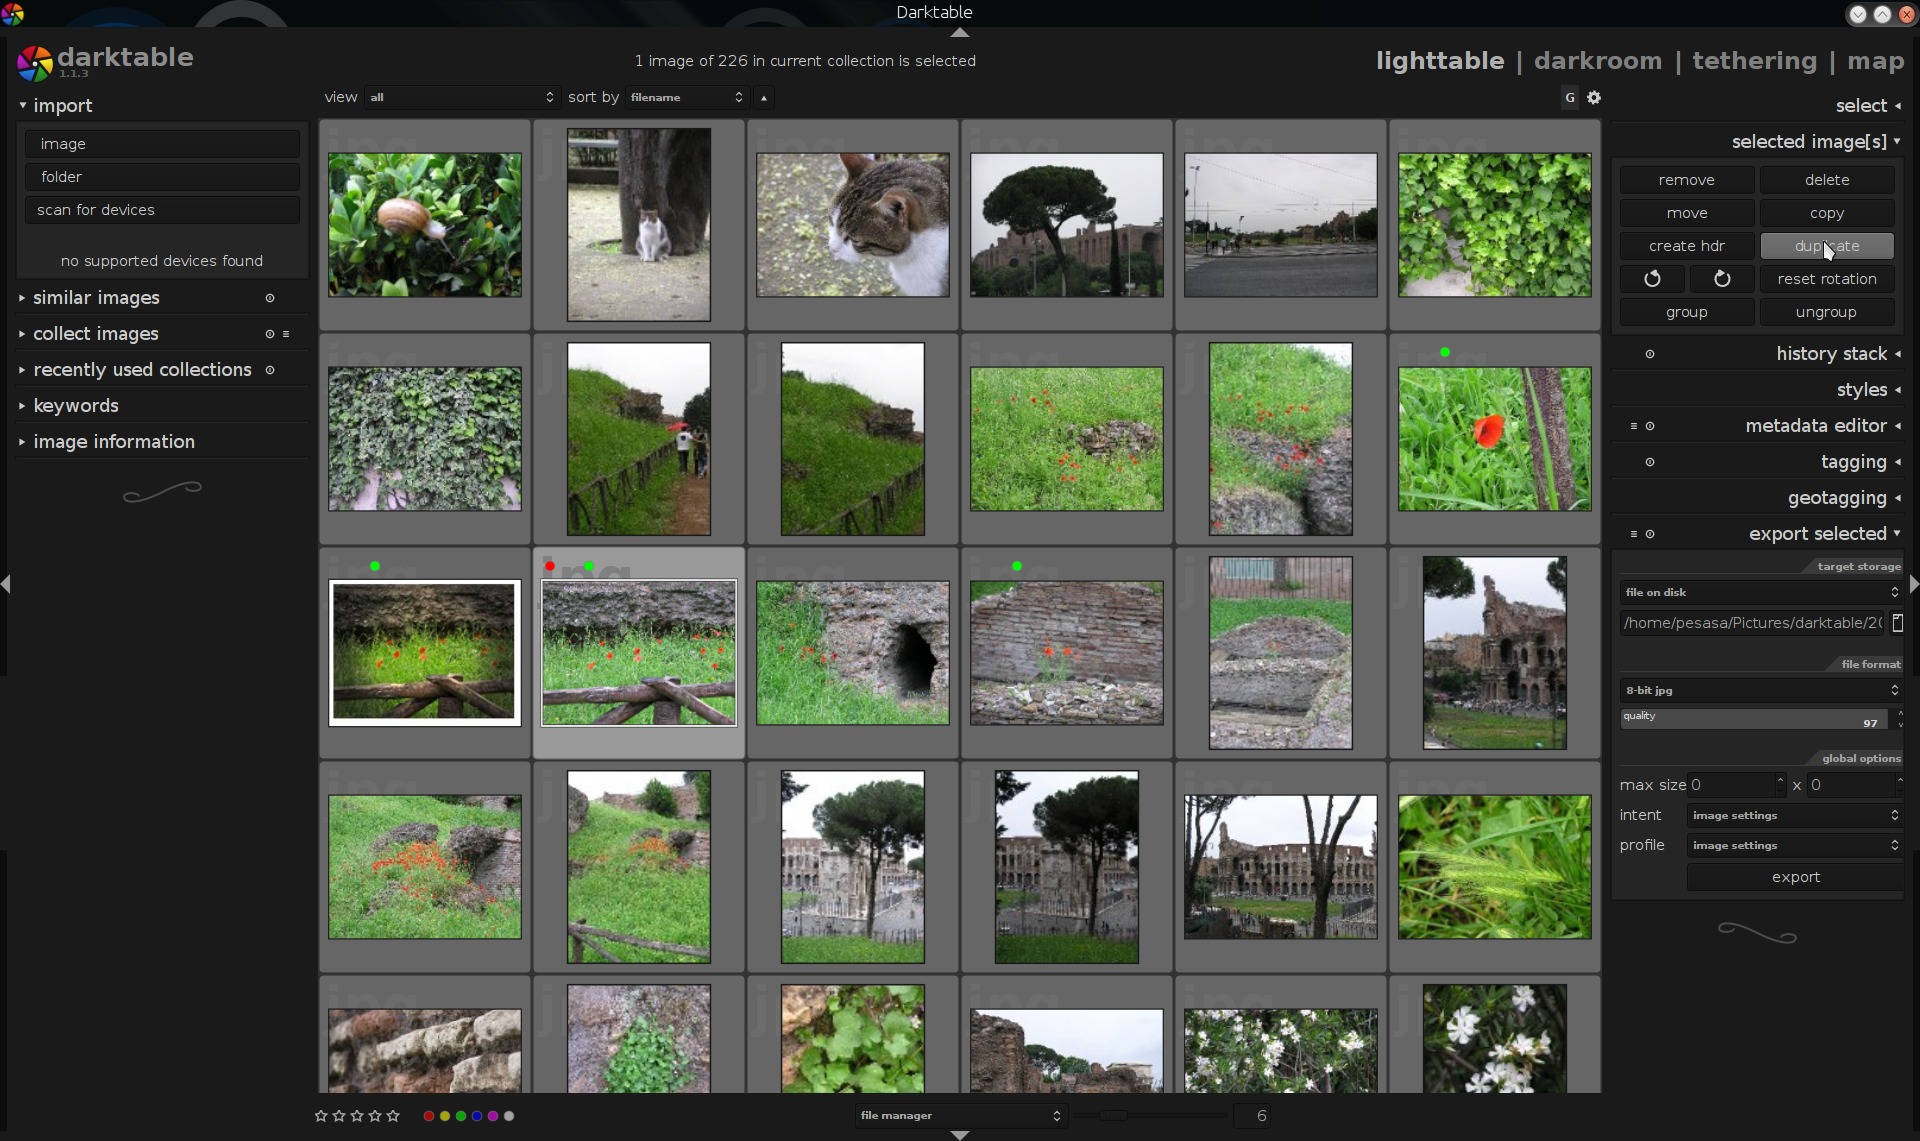Collapse the left side panel
The height and width of the screenshot is (1141, 1920).
tap(6, 584)
